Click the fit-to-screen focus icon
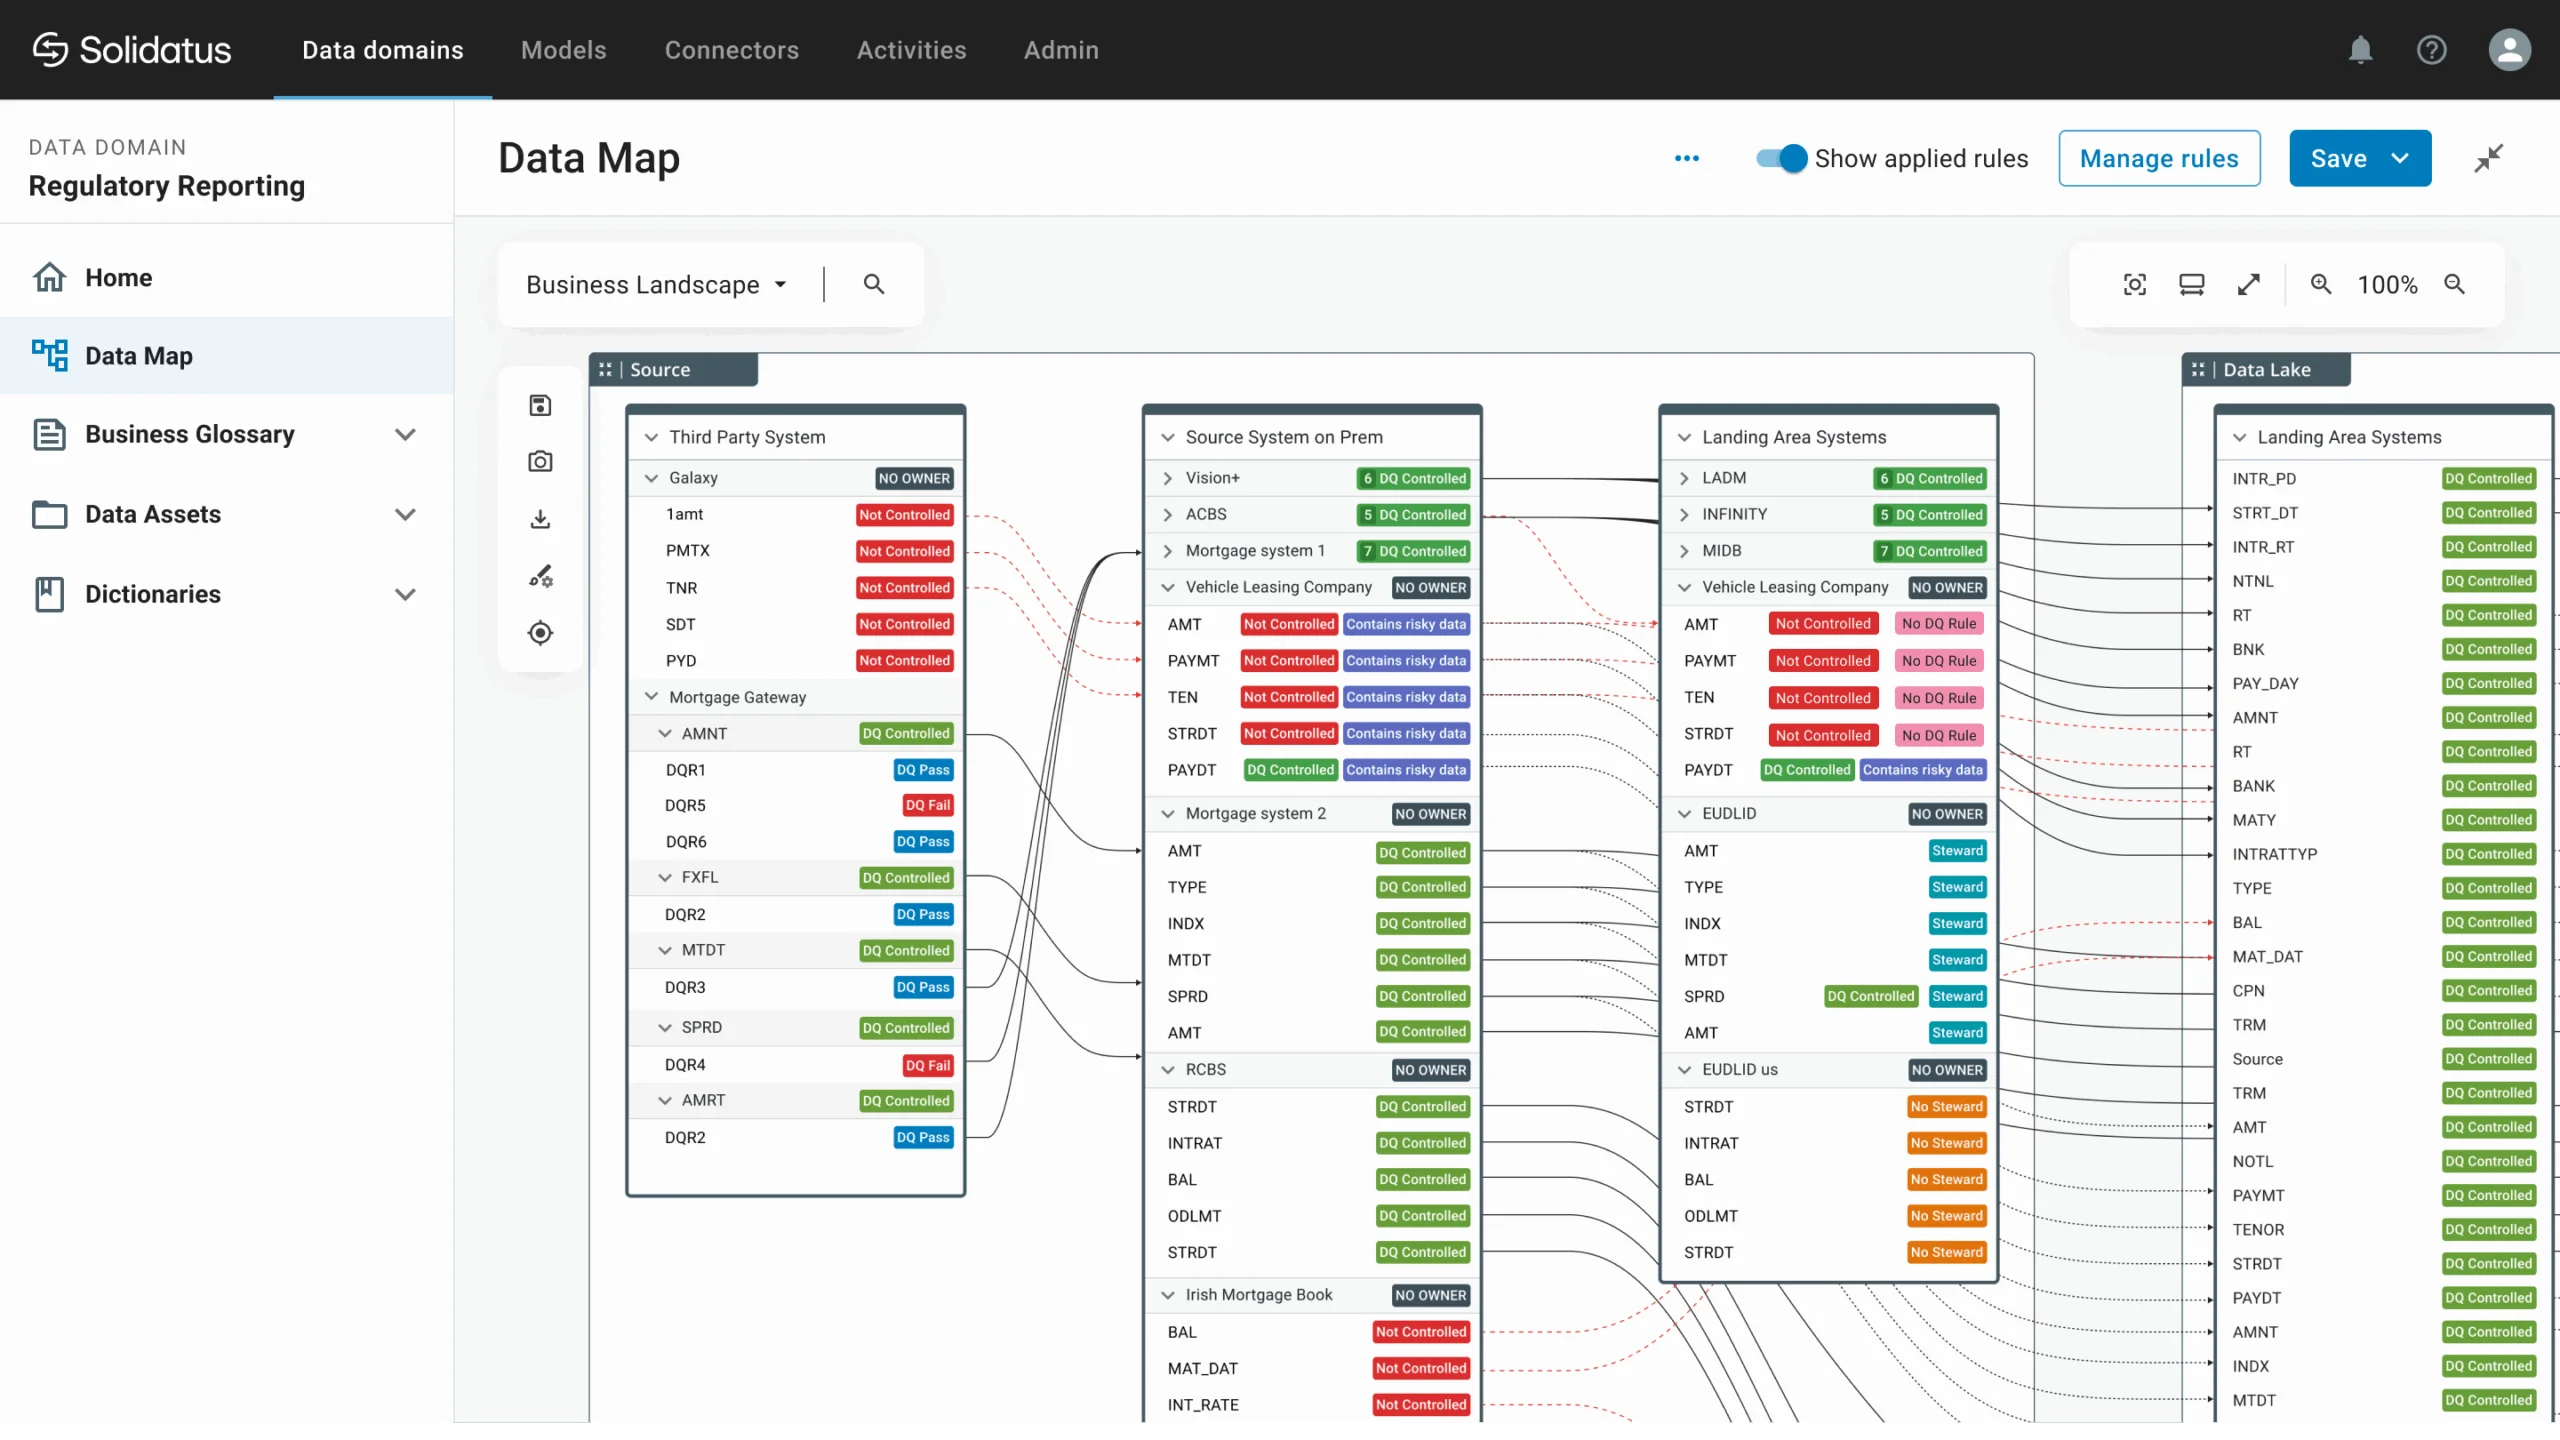Screen dimensions: 2560x1440 click(2134, 285)
